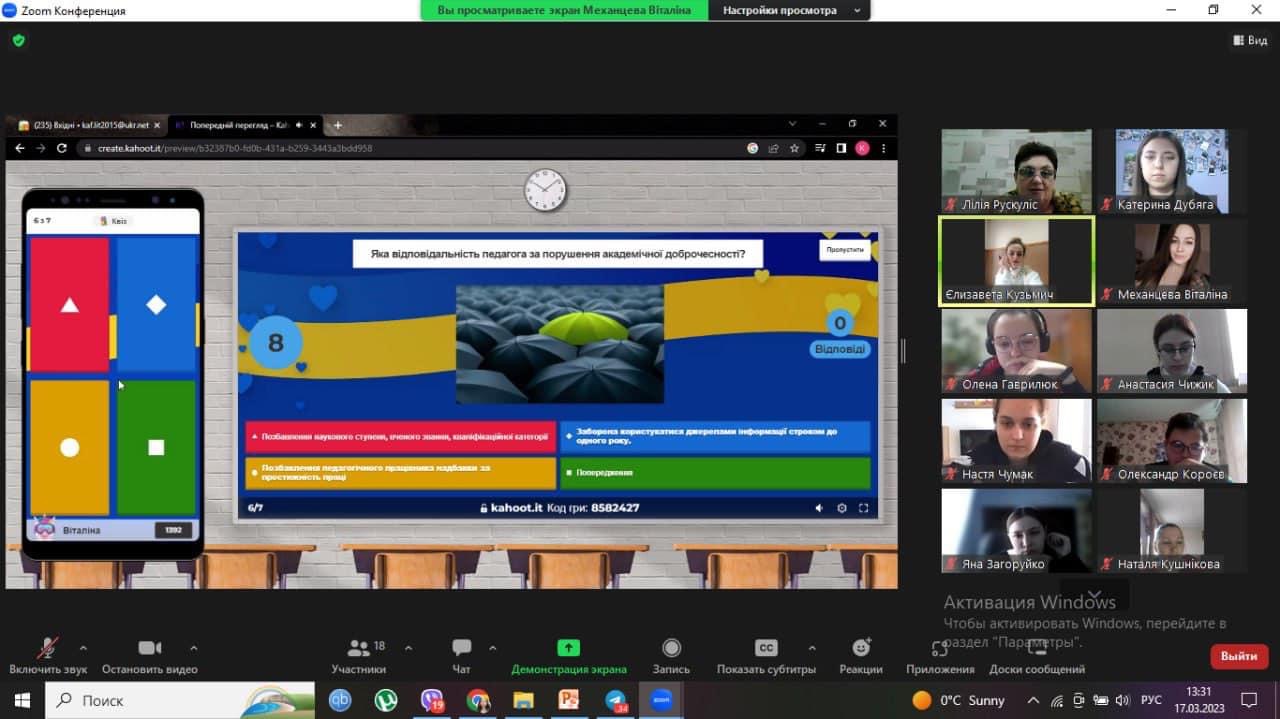1280x719 pixels.
Task: Switch input language РУС
Action: click(1152, 700)
